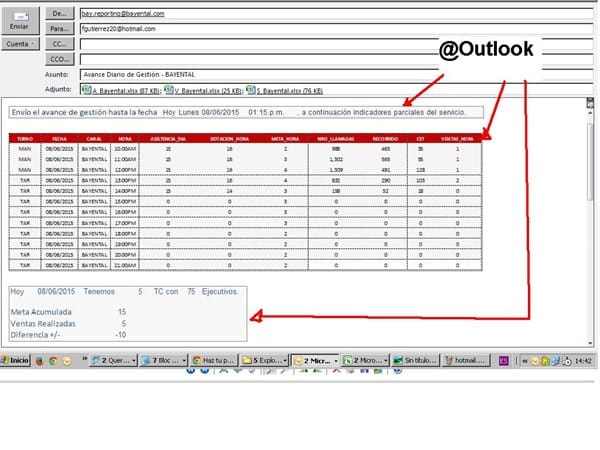The height and width of the screenshot is (450, 600).
Task: Click the -10 difference value
Action: point(121,335)
